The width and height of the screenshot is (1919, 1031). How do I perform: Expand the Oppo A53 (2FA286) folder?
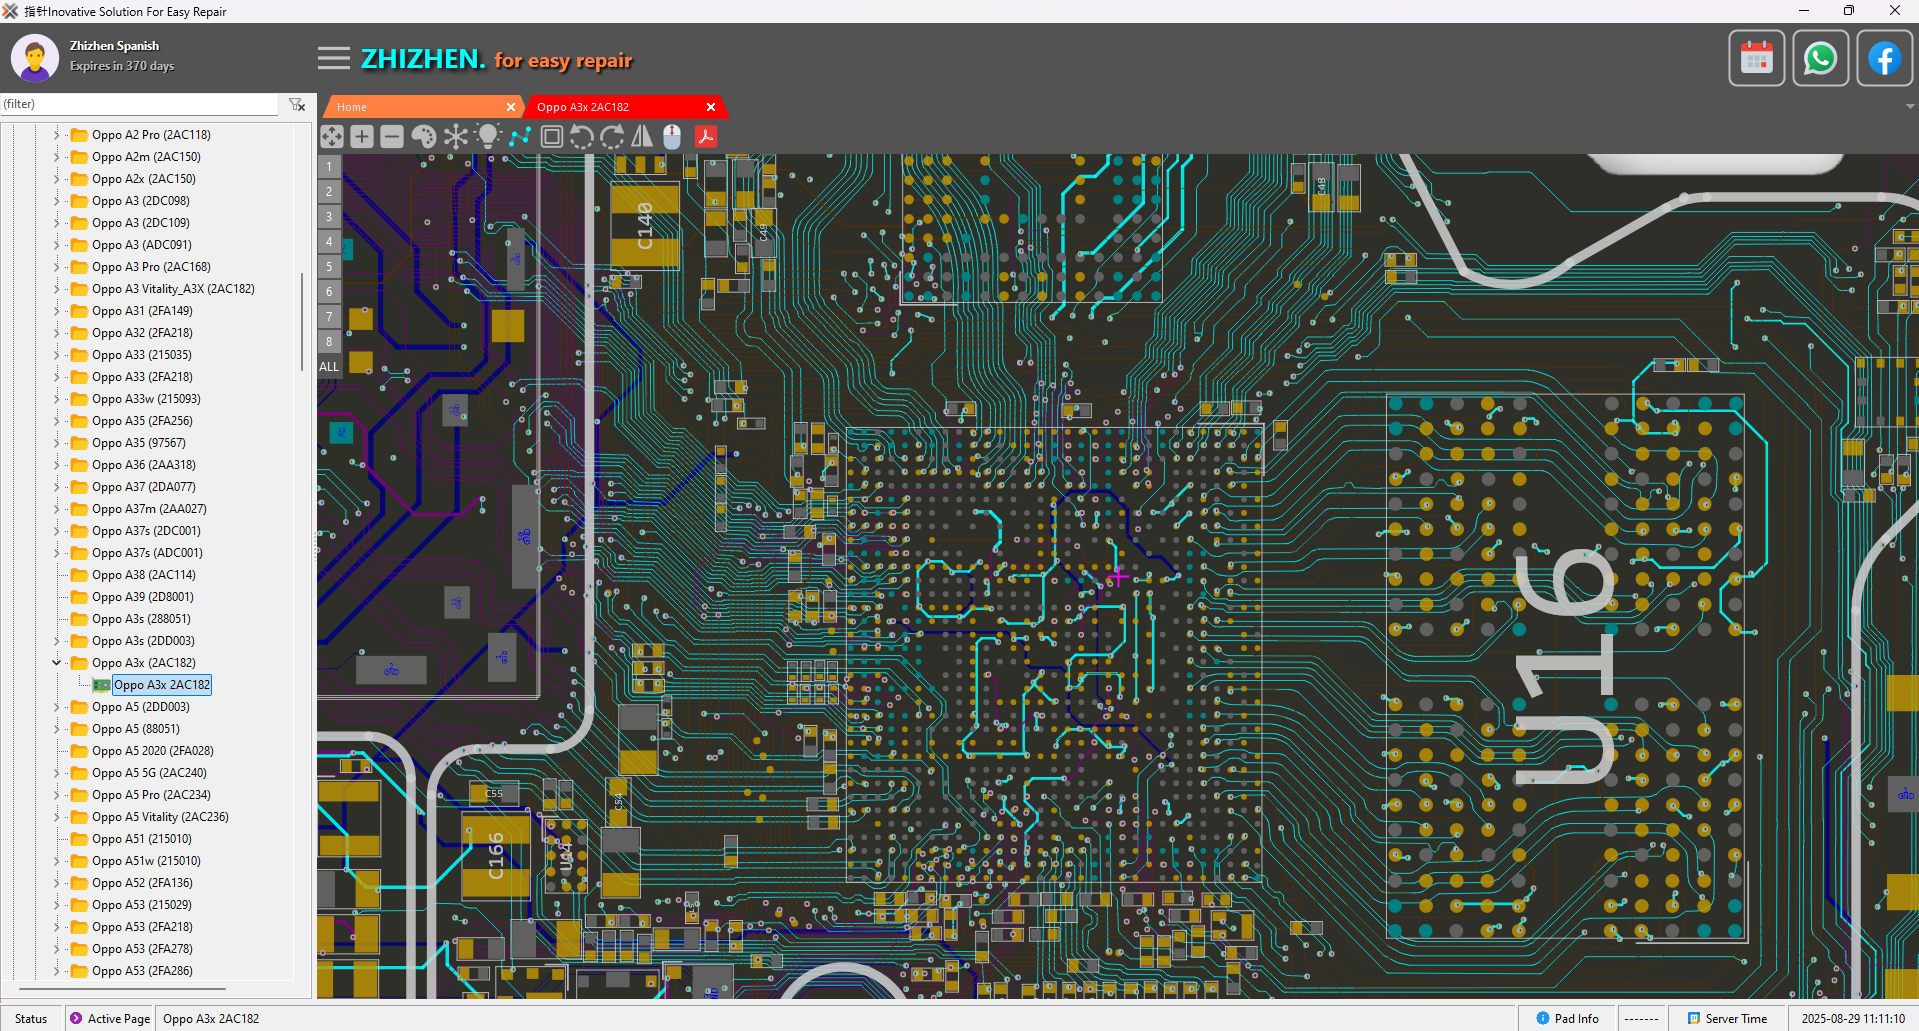coord(56,970)
